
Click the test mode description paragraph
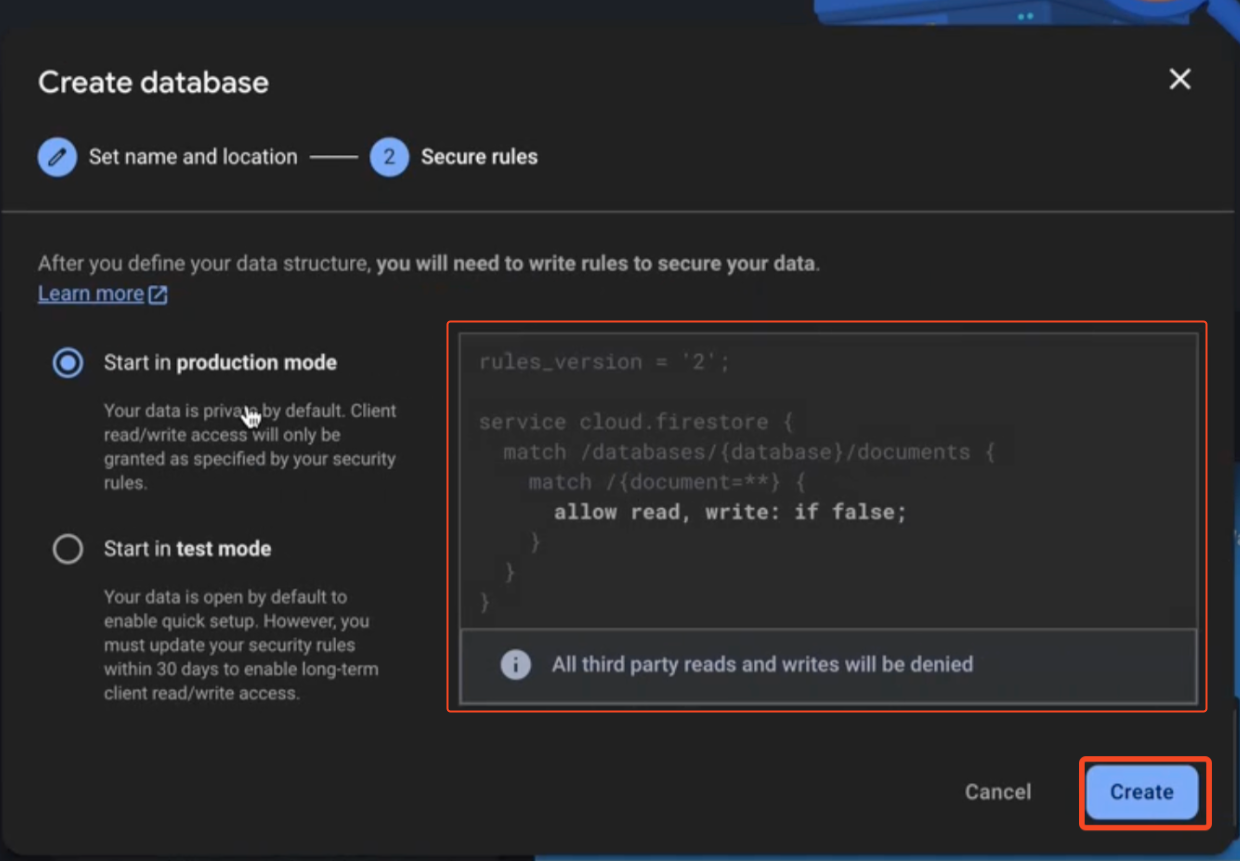(240, 645)
